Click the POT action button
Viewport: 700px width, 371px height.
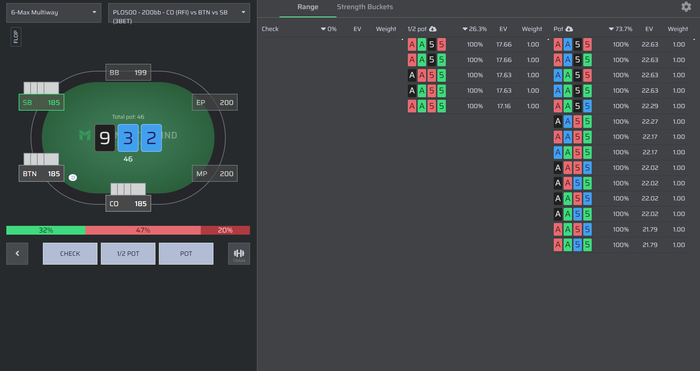[x=186, y=254]
